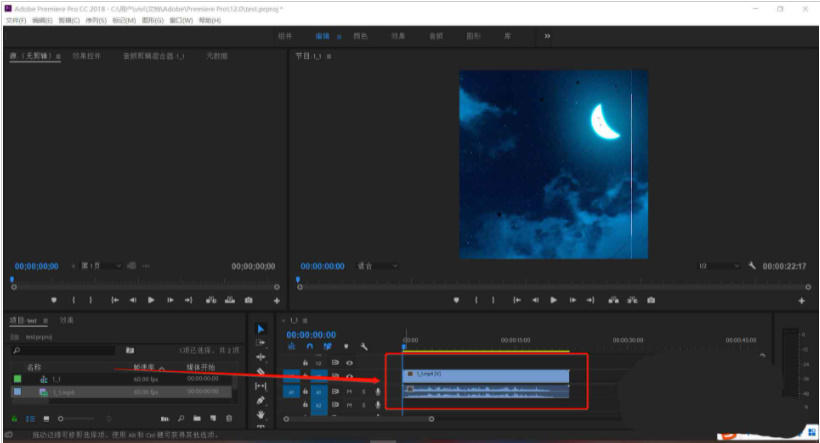Select the blue video clip on V1
This screenshot has height=443, width=820.
coord(485,374)
